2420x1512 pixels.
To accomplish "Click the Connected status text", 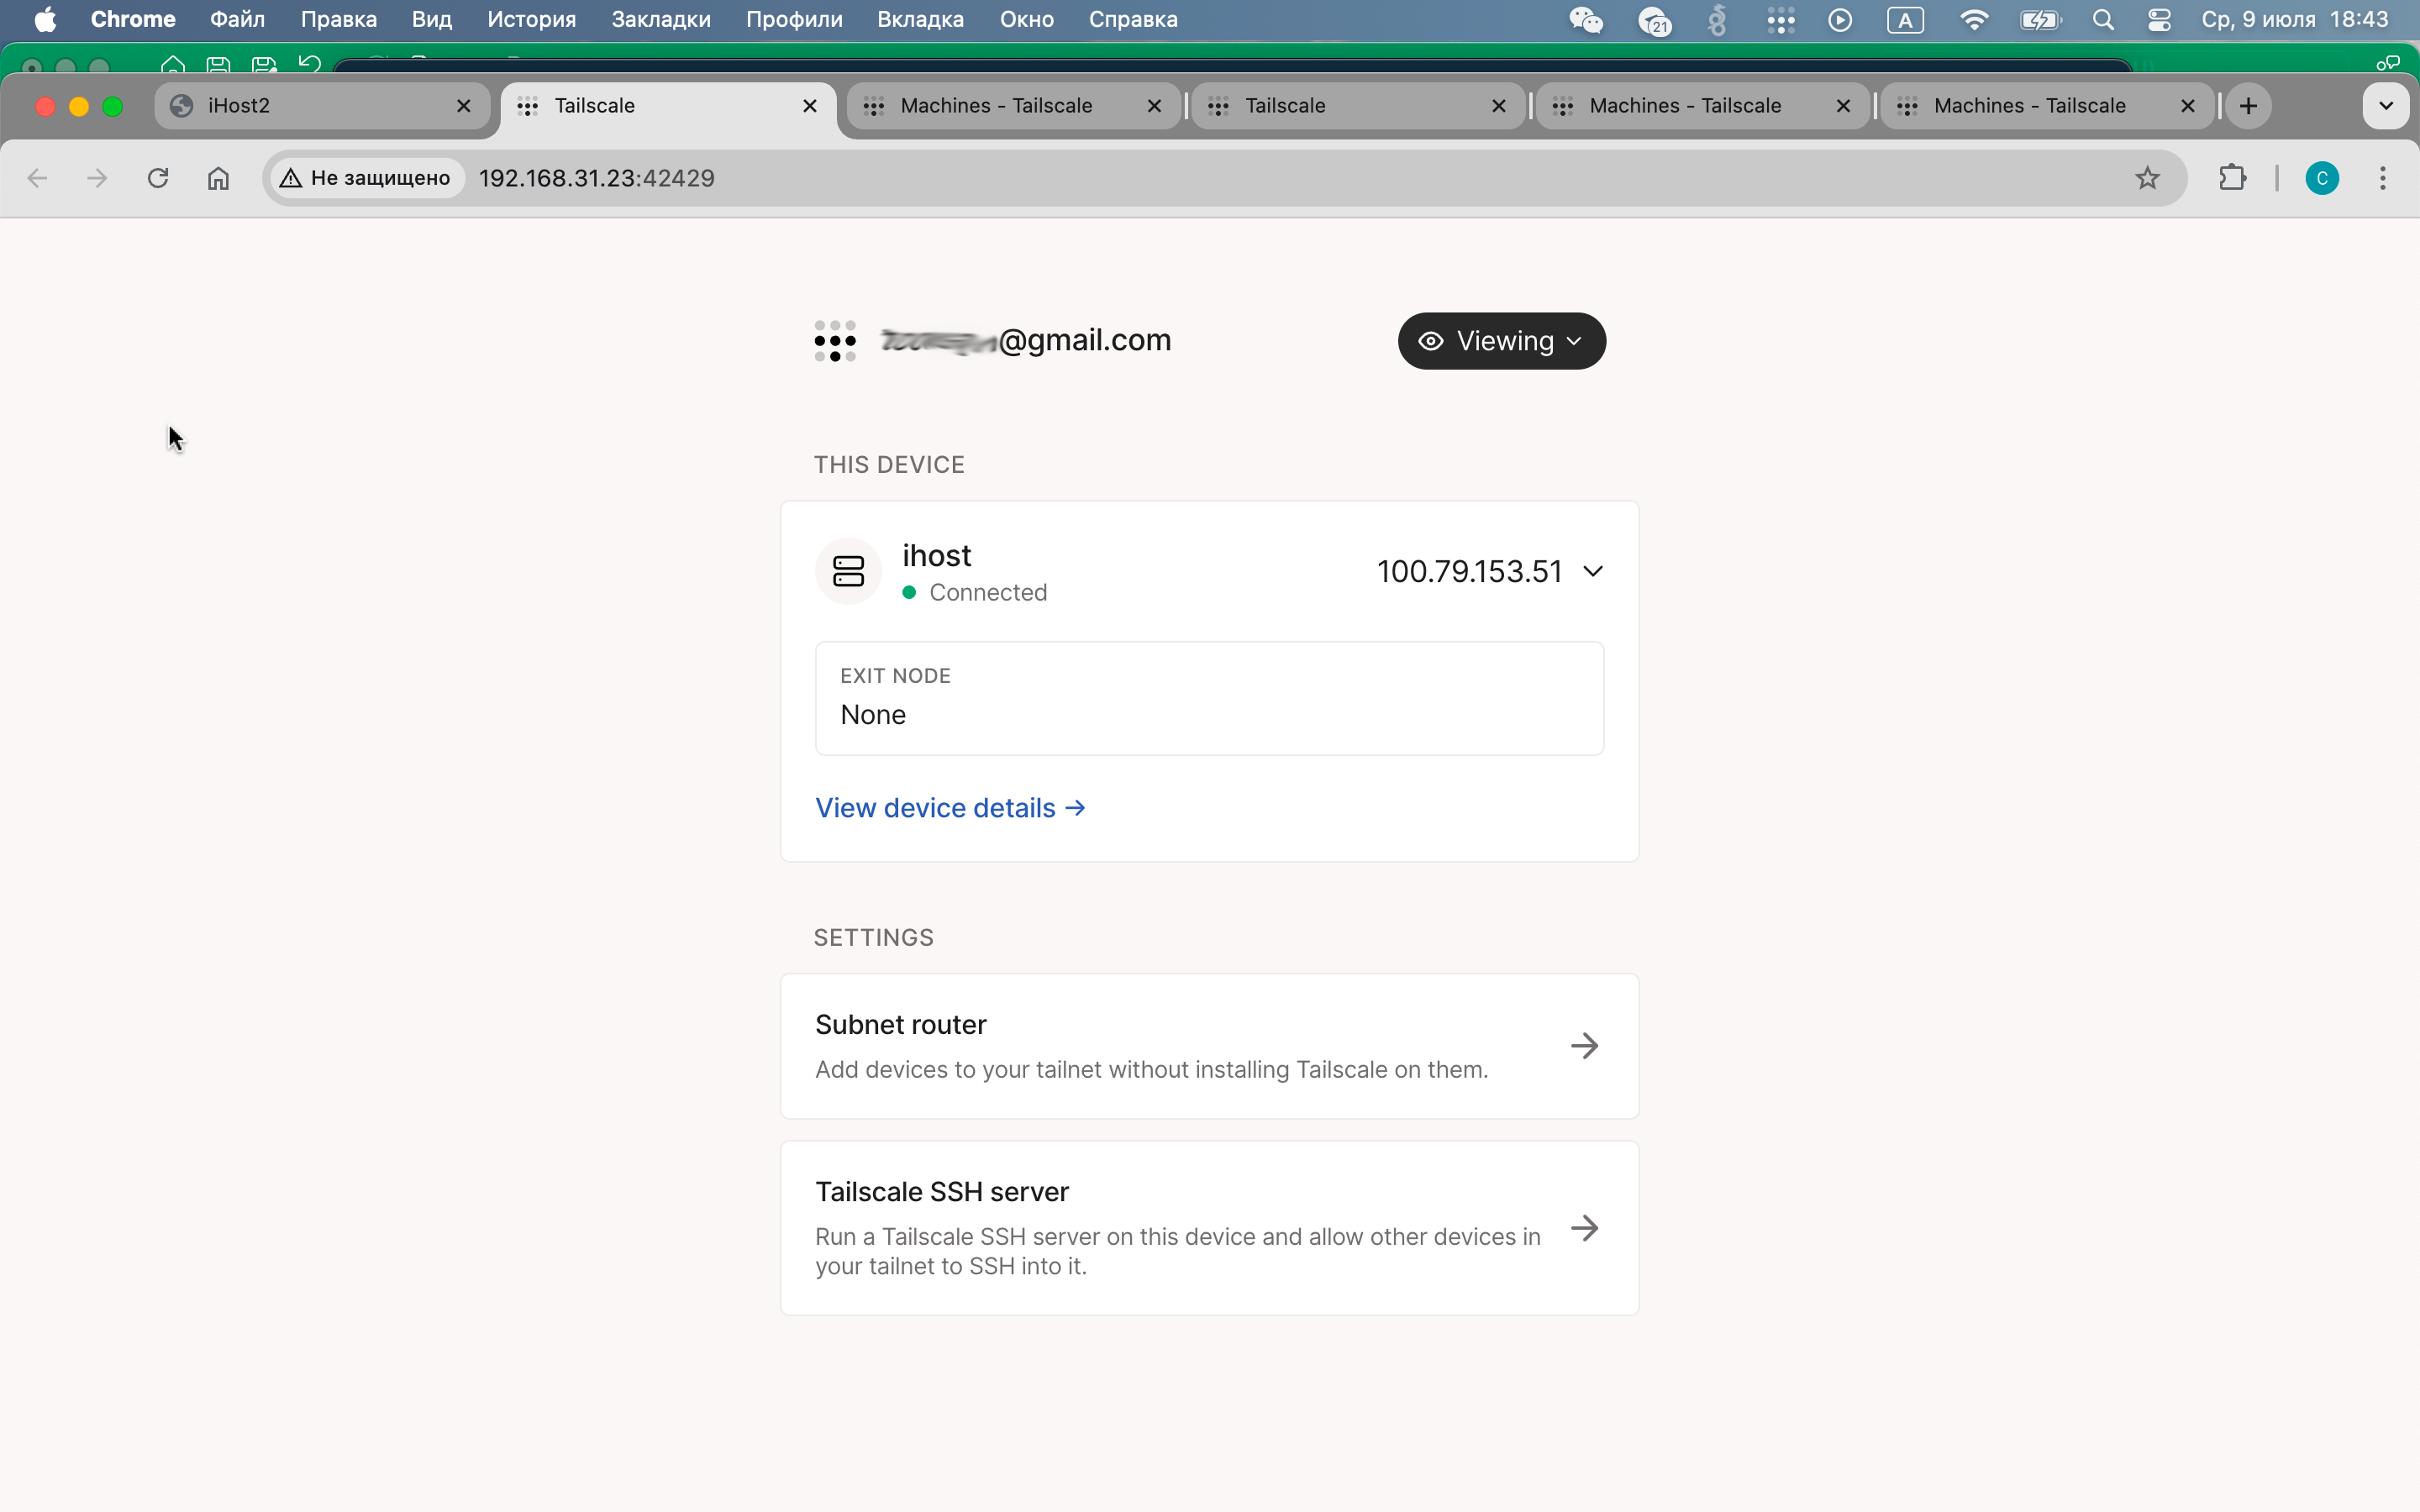I will (988, 592).
